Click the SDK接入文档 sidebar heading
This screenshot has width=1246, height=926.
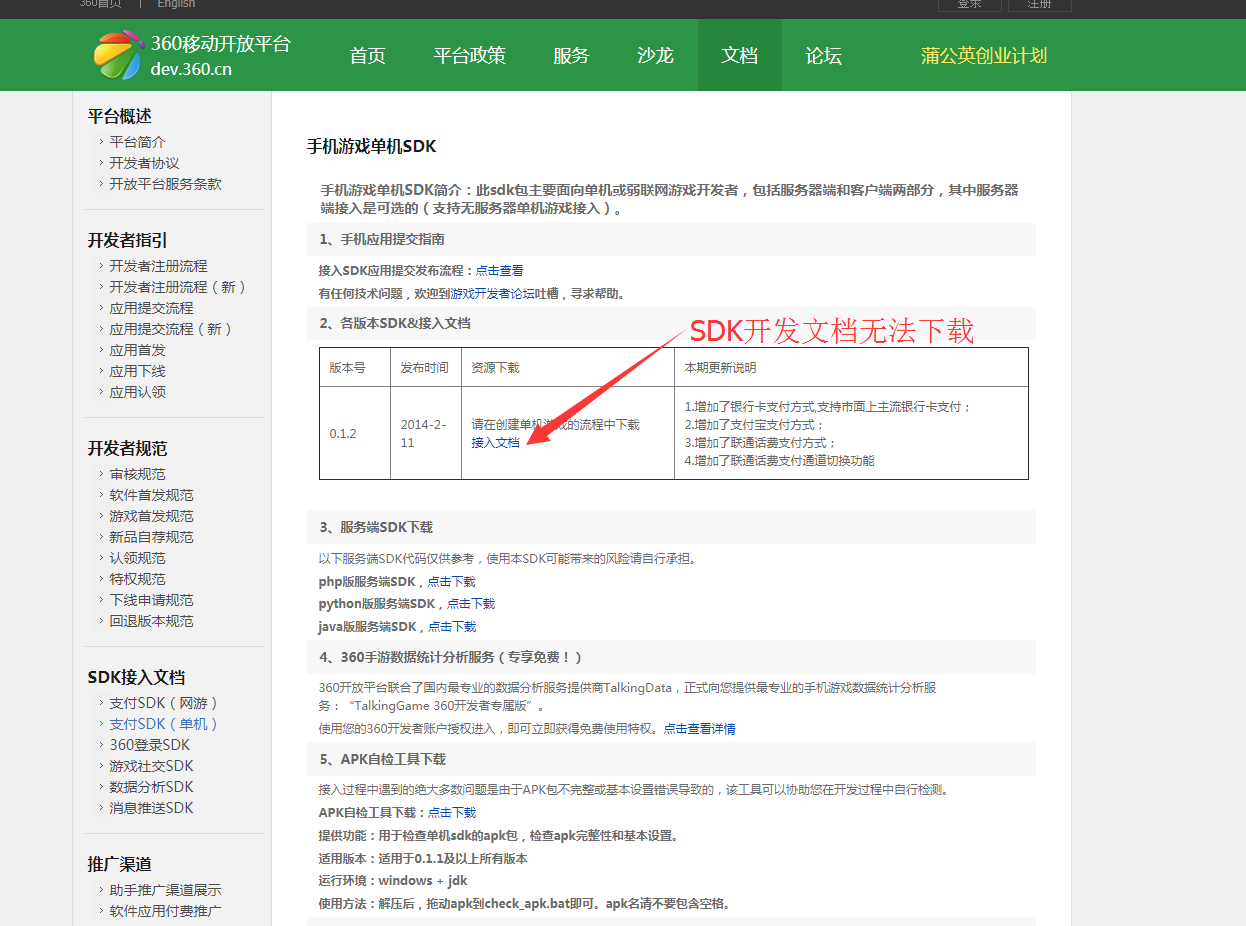(136, 677)
